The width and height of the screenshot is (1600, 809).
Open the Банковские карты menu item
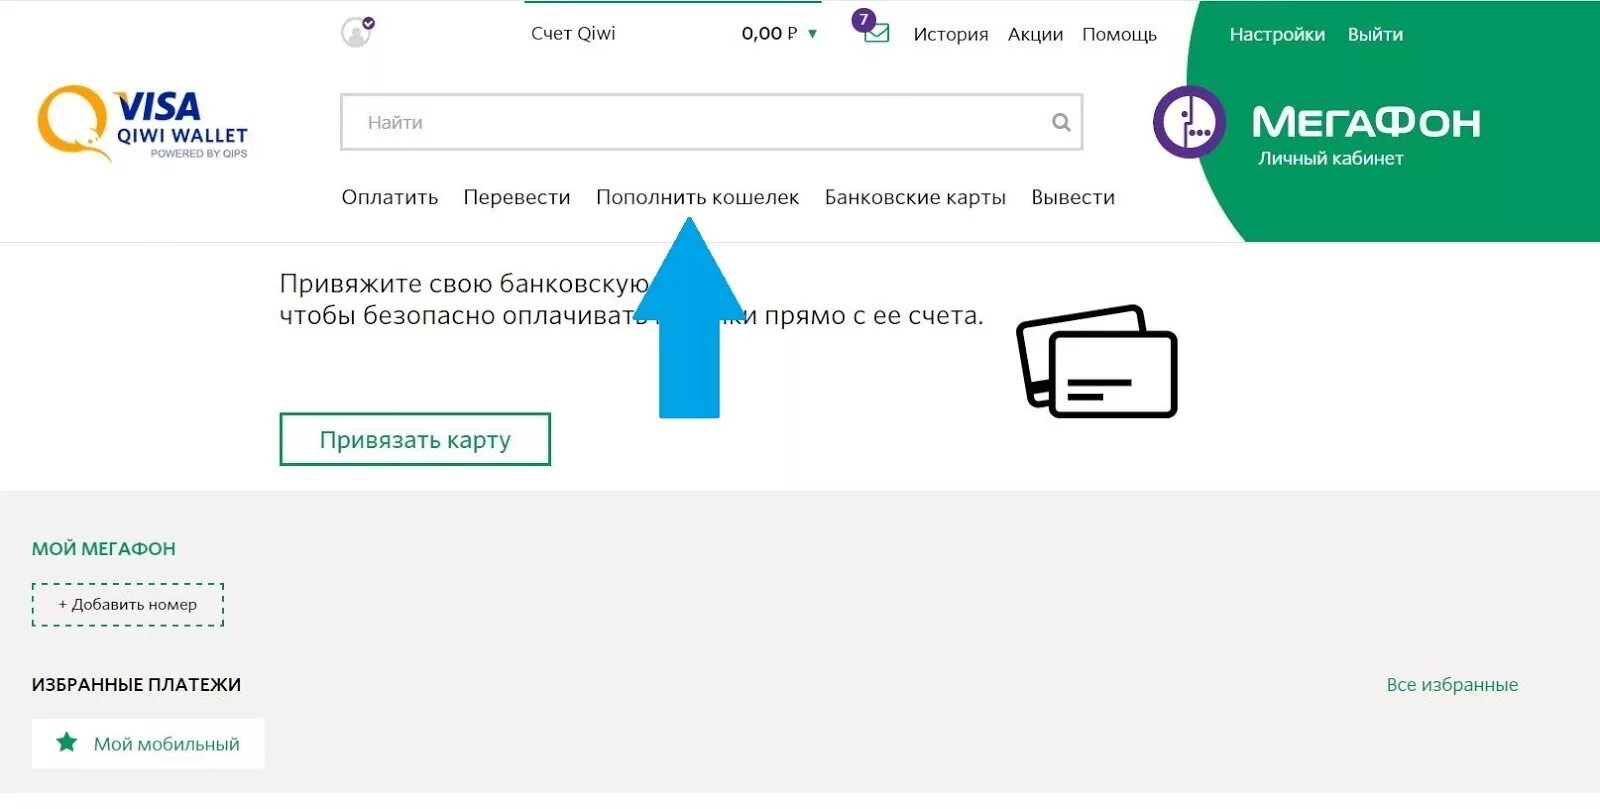coord(915,197)
